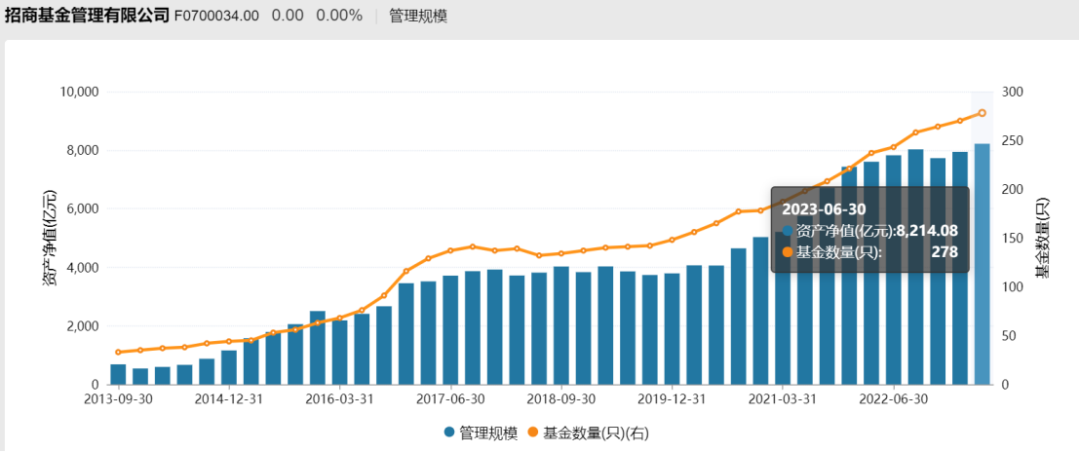Select the 2017-06-30 x-axis date label
The image size is (1080, 452).
pyautogui.click(x=453, y=399)
